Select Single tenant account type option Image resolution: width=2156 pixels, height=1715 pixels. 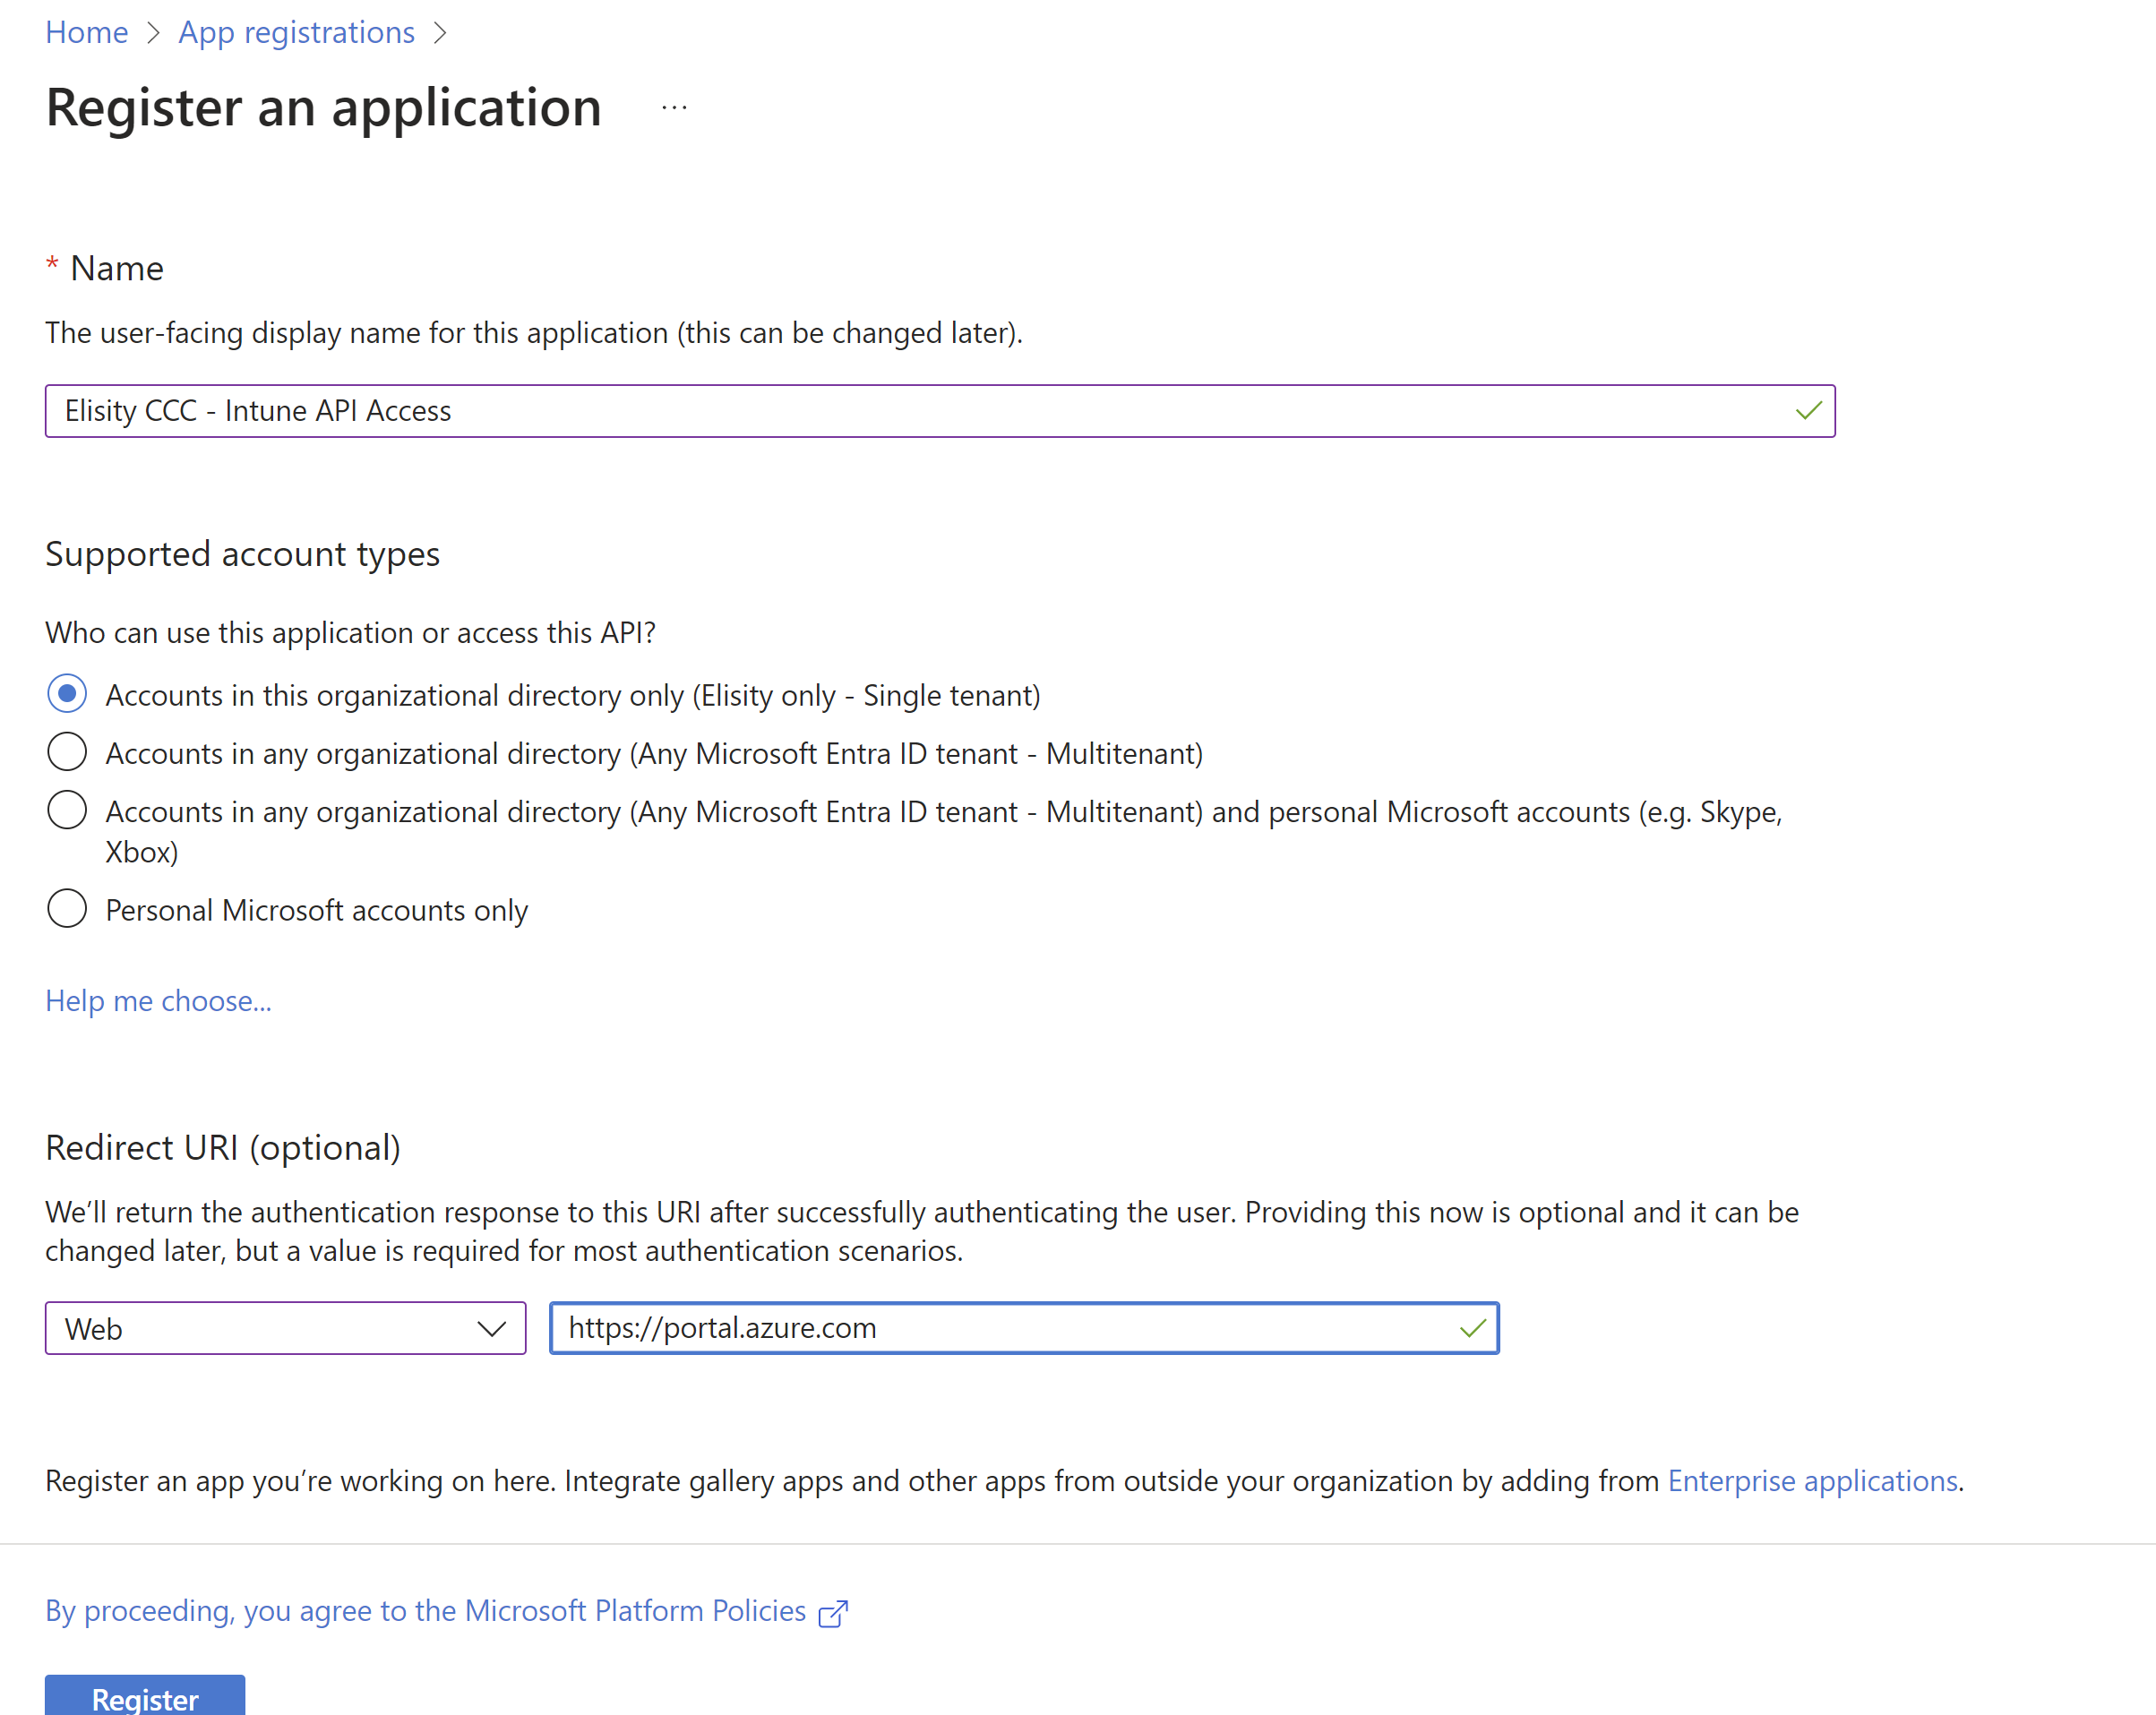[x=67, y=694]
